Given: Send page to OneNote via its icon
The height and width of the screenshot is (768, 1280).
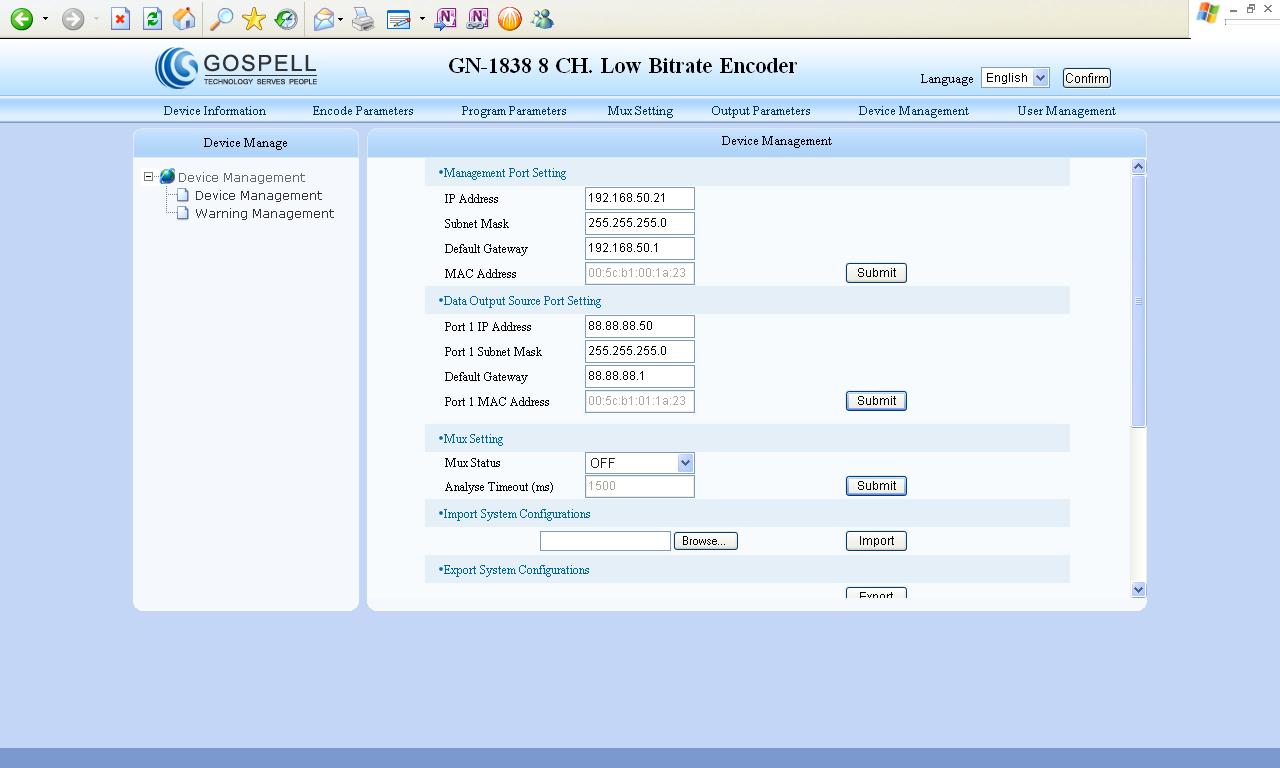Looking at the screenshot, I should (445, 19).
